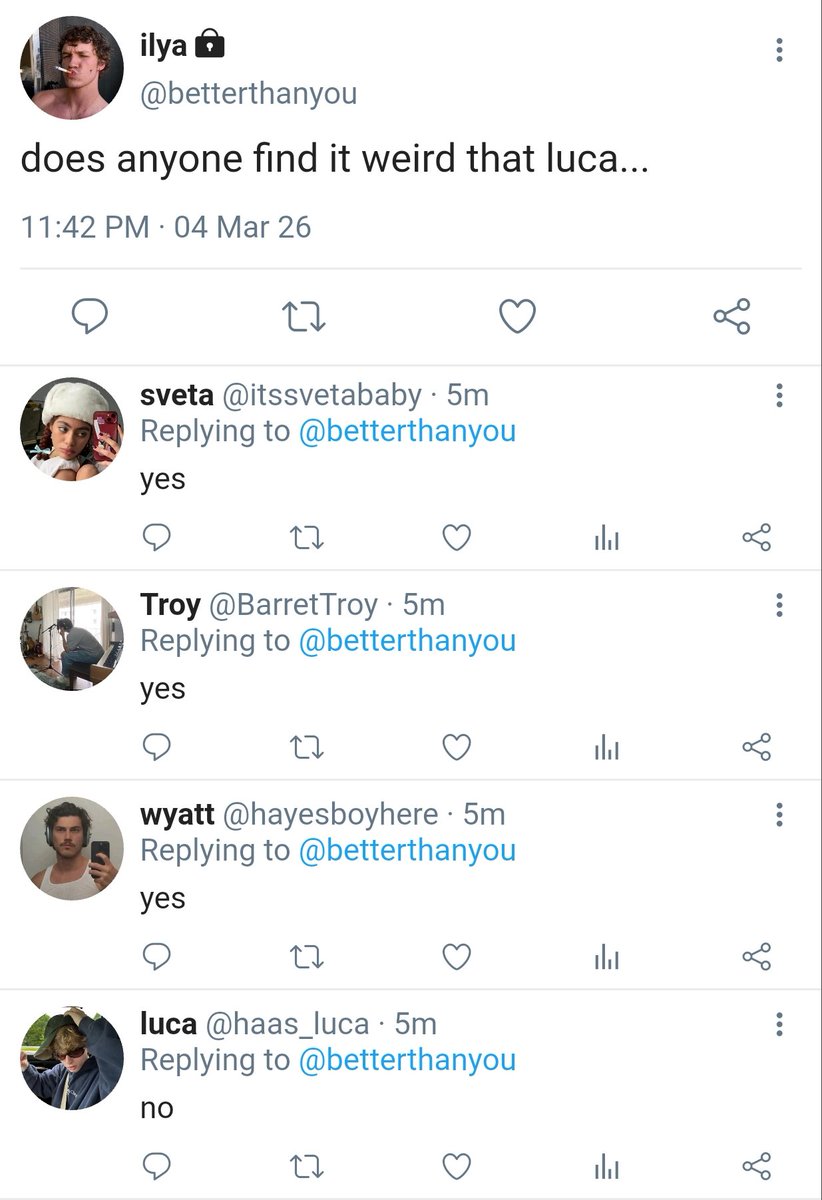This screenshot has height=1200, width=822.
Task: Like luca's reply saying no
Action: pyautogui.click(x=456, y=1166)
